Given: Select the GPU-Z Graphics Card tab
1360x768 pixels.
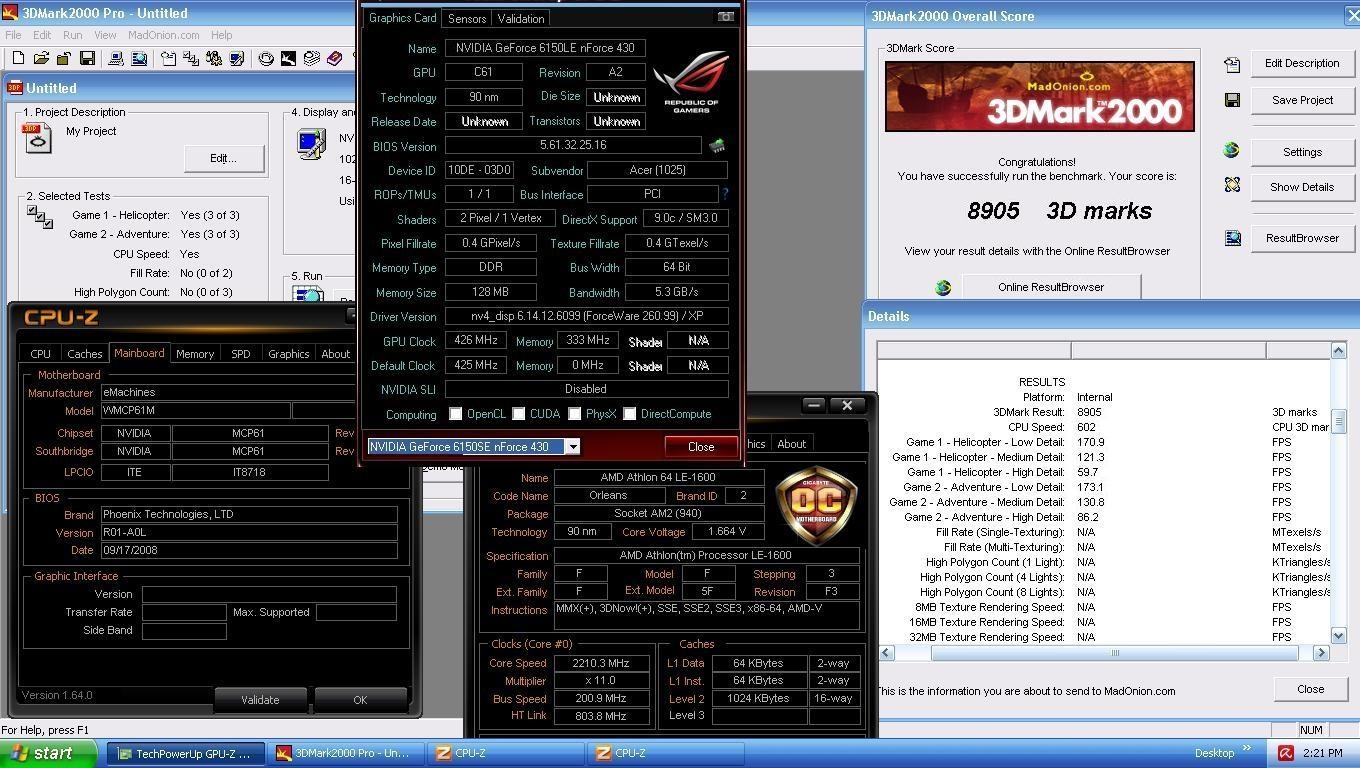Looking at the screenshot, I should click(x=403, y=18).
